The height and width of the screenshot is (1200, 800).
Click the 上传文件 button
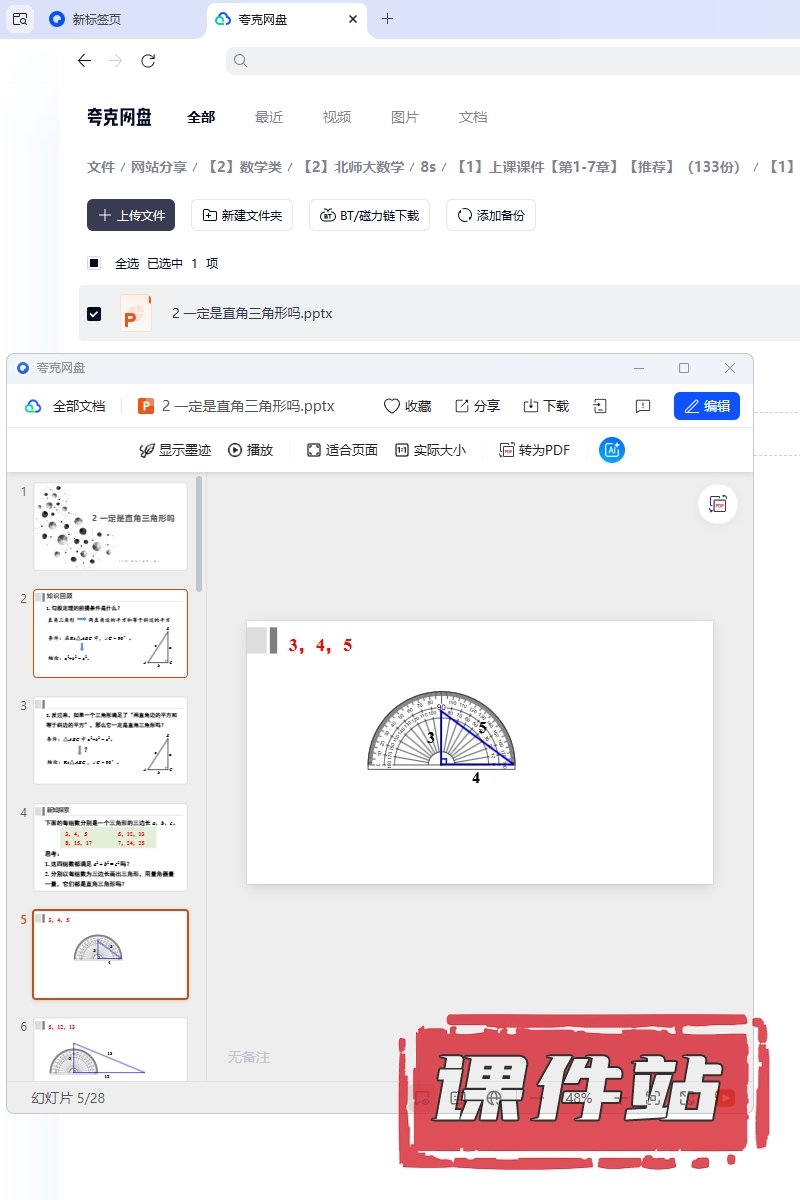point(131,215)
